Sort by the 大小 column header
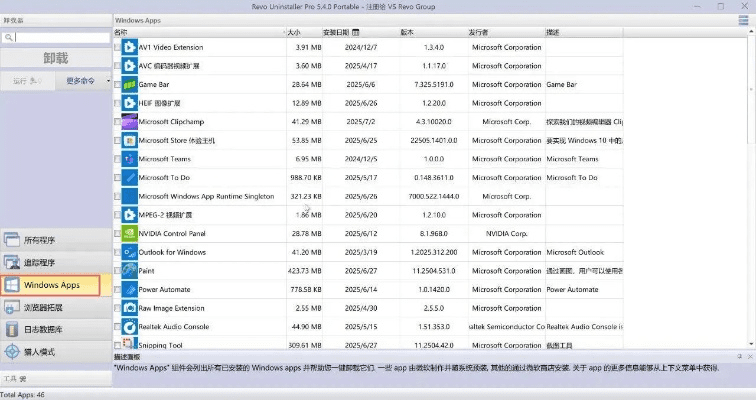The image size is (756, 400). tap(304, 32)
